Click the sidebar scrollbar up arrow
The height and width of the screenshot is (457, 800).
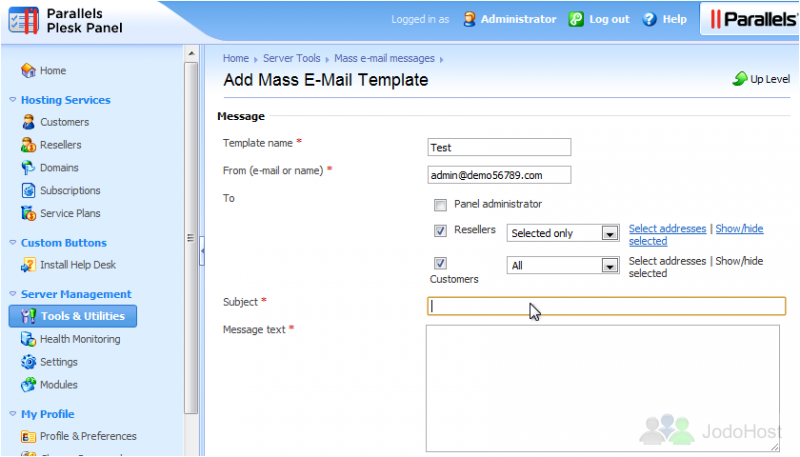click(191, 54)
